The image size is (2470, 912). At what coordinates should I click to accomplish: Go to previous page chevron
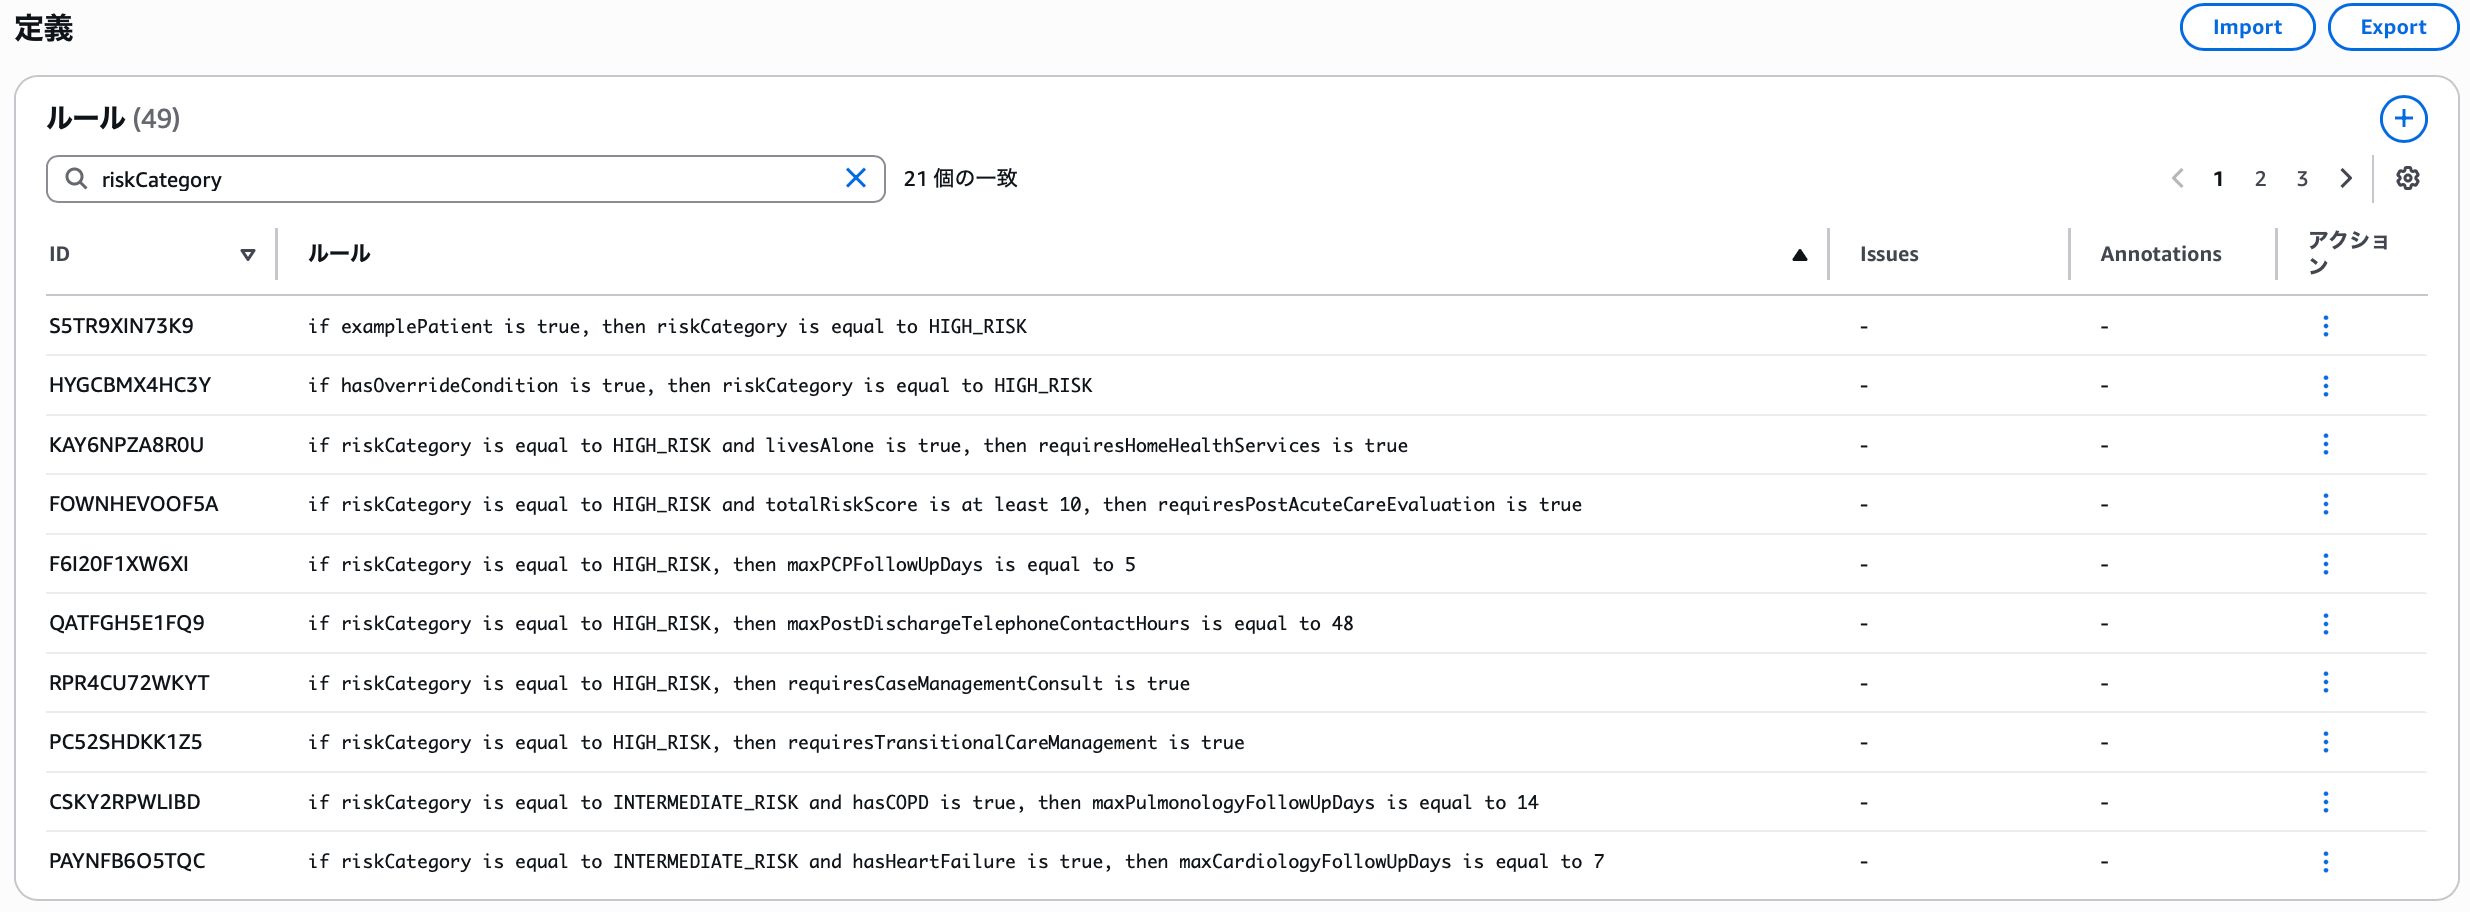2177,179
